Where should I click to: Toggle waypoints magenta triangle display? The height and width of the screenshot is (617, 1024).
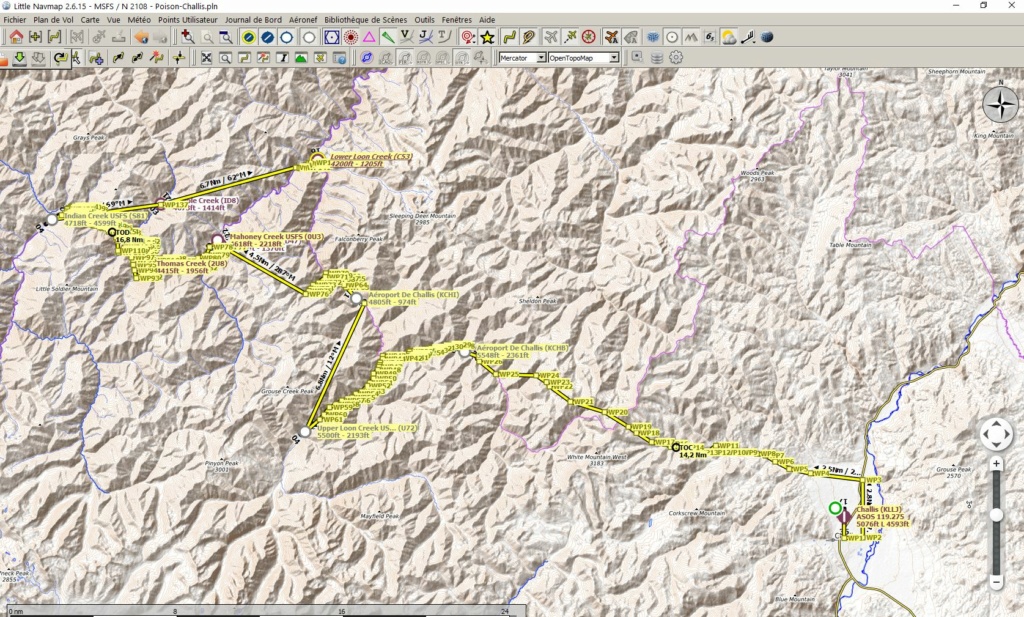pyautogui.click(x=369, y=37)
